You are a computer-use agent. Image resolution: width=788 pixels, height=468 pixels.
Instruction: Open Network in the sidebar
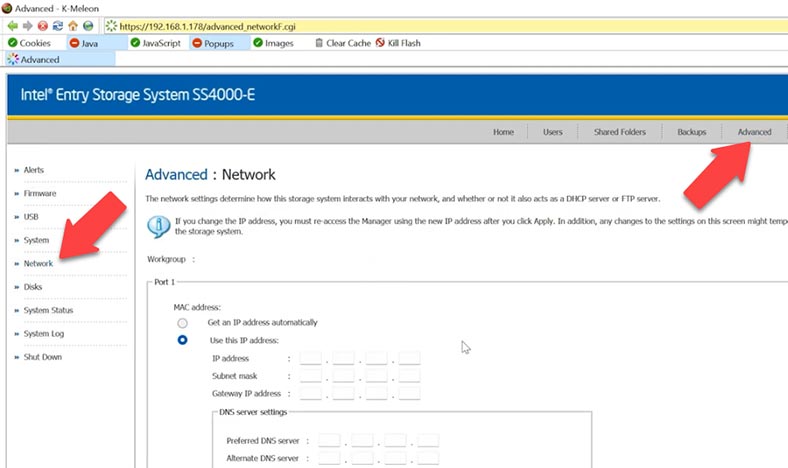(38, 263)
